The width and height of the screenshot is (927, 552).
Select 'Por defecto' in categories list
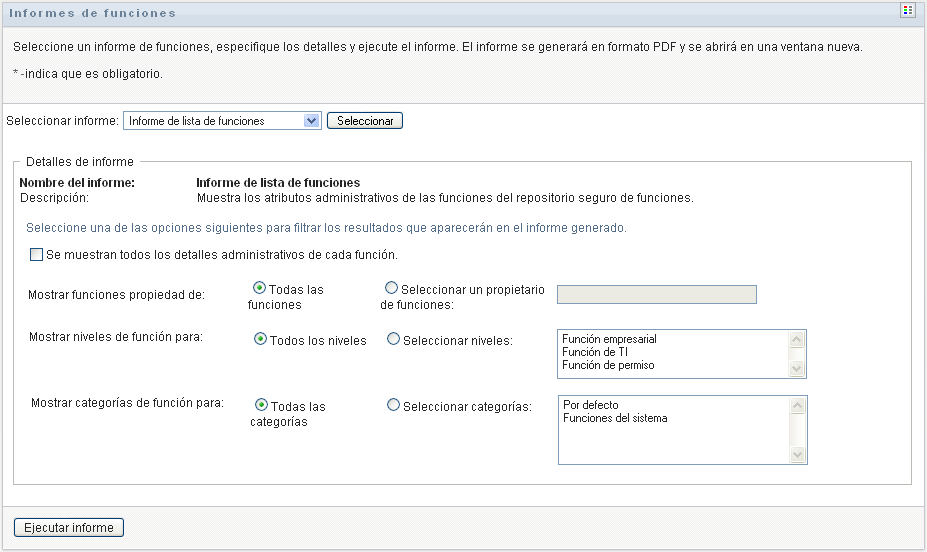click(591, 405)
